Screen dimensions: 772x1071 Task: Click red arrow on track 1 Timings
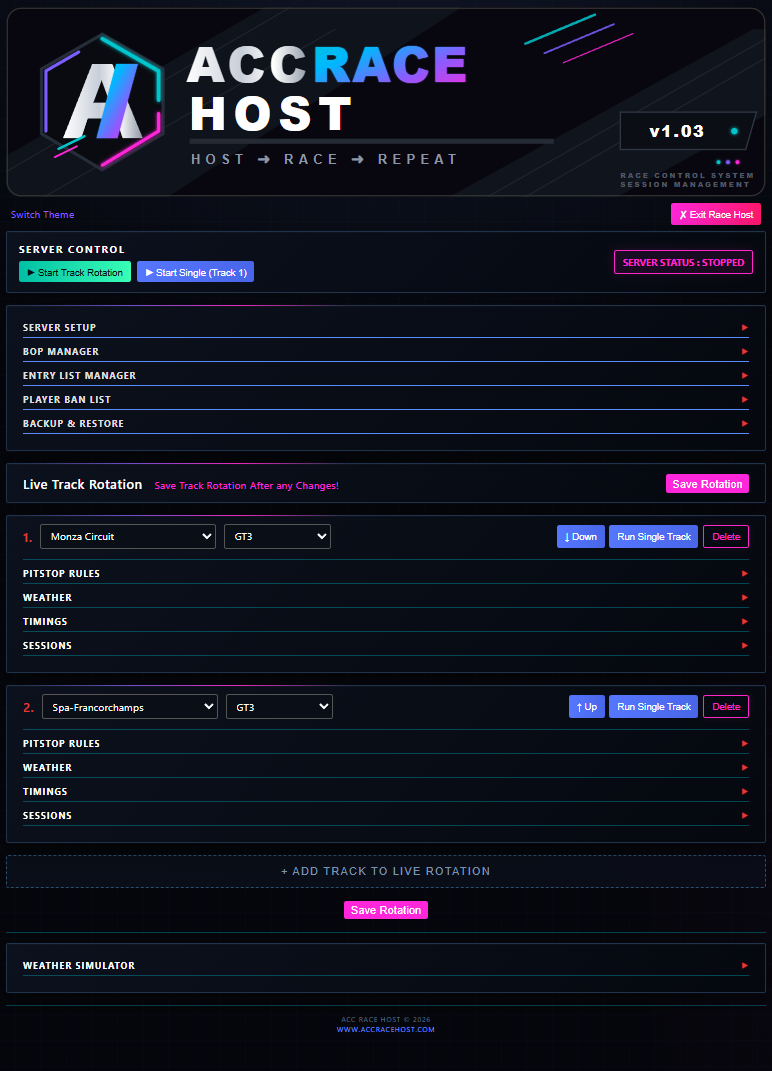745,622
